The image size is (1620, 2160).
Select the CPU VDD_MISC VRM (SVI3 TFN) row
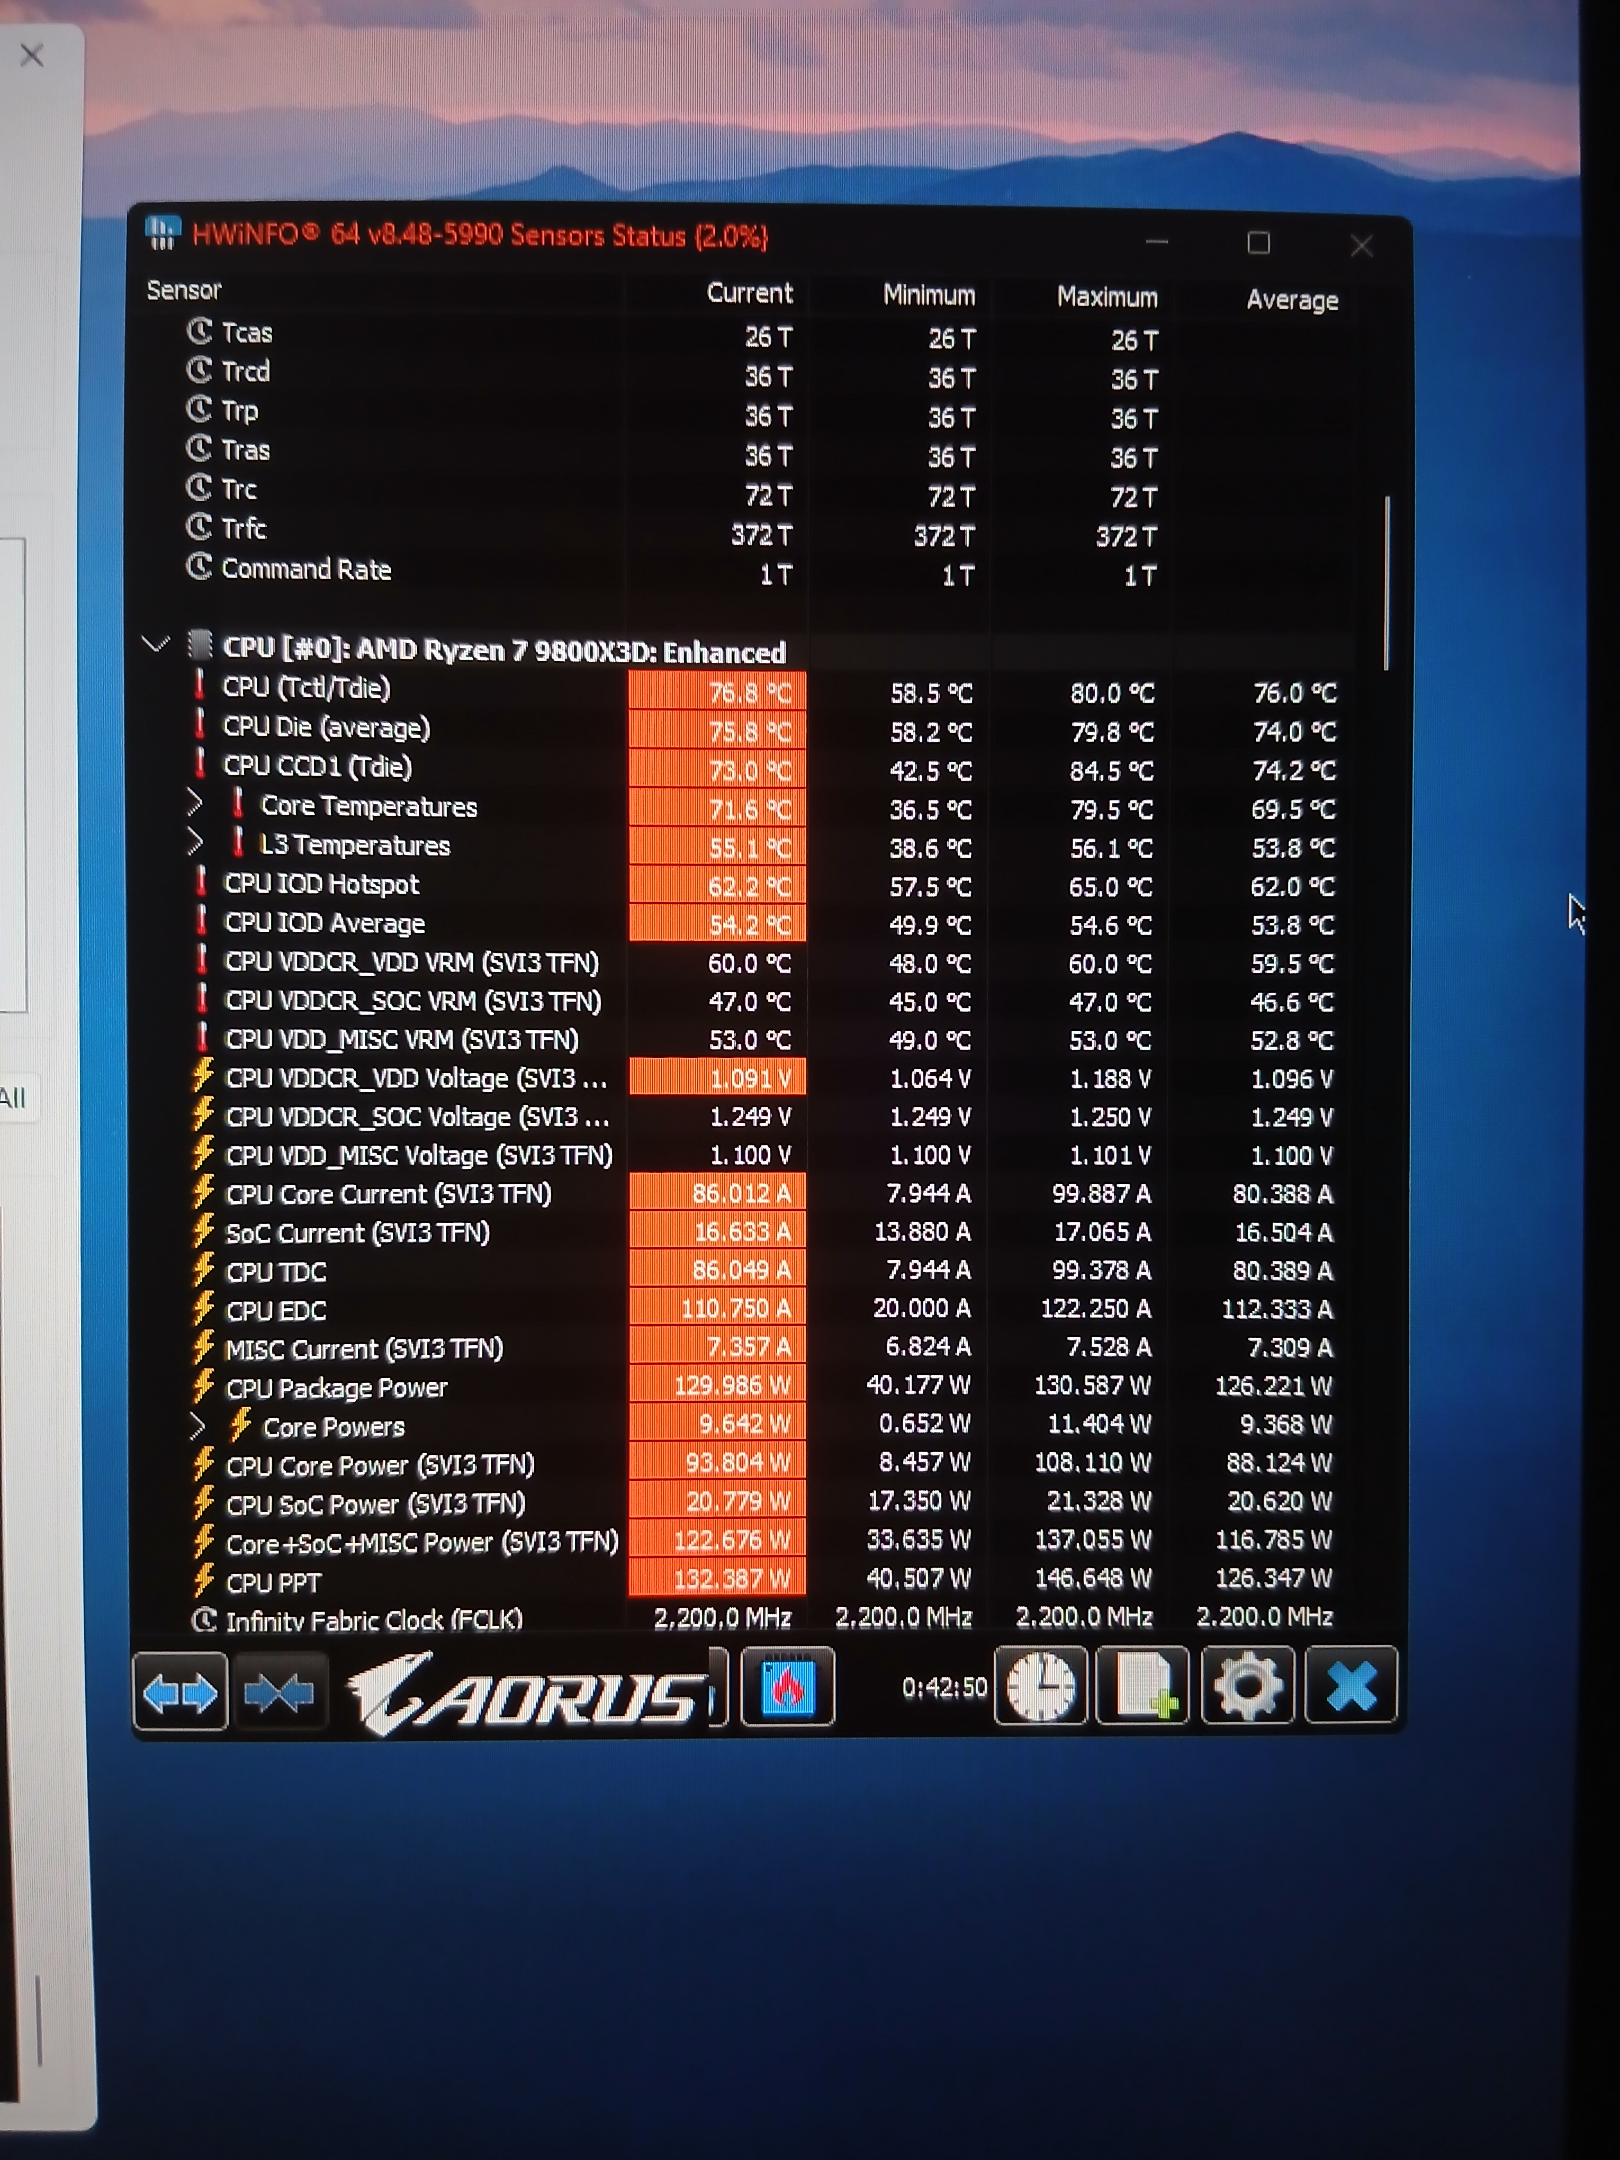tap(765, 1040)
